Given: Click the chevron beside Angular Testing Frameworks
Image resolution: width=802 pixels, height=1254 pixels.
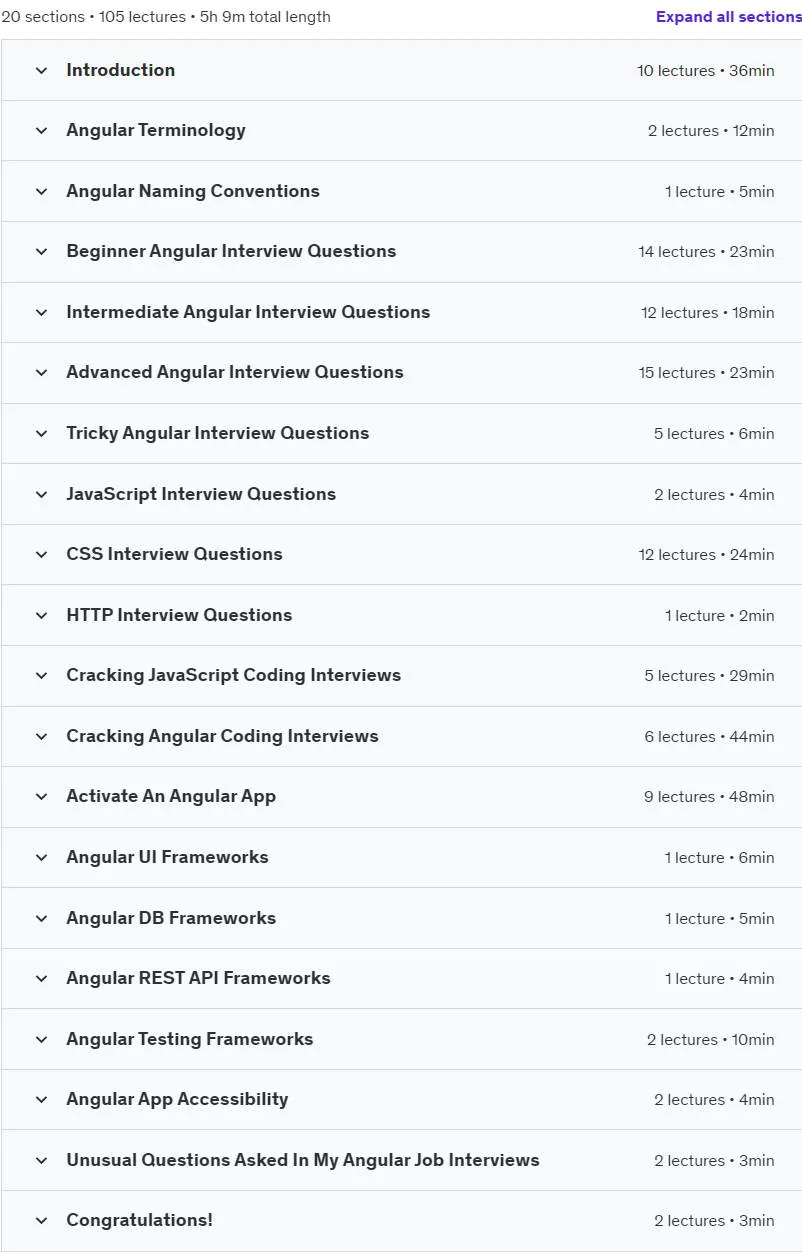Looking at the screenshot, I should click(41, 1040).
